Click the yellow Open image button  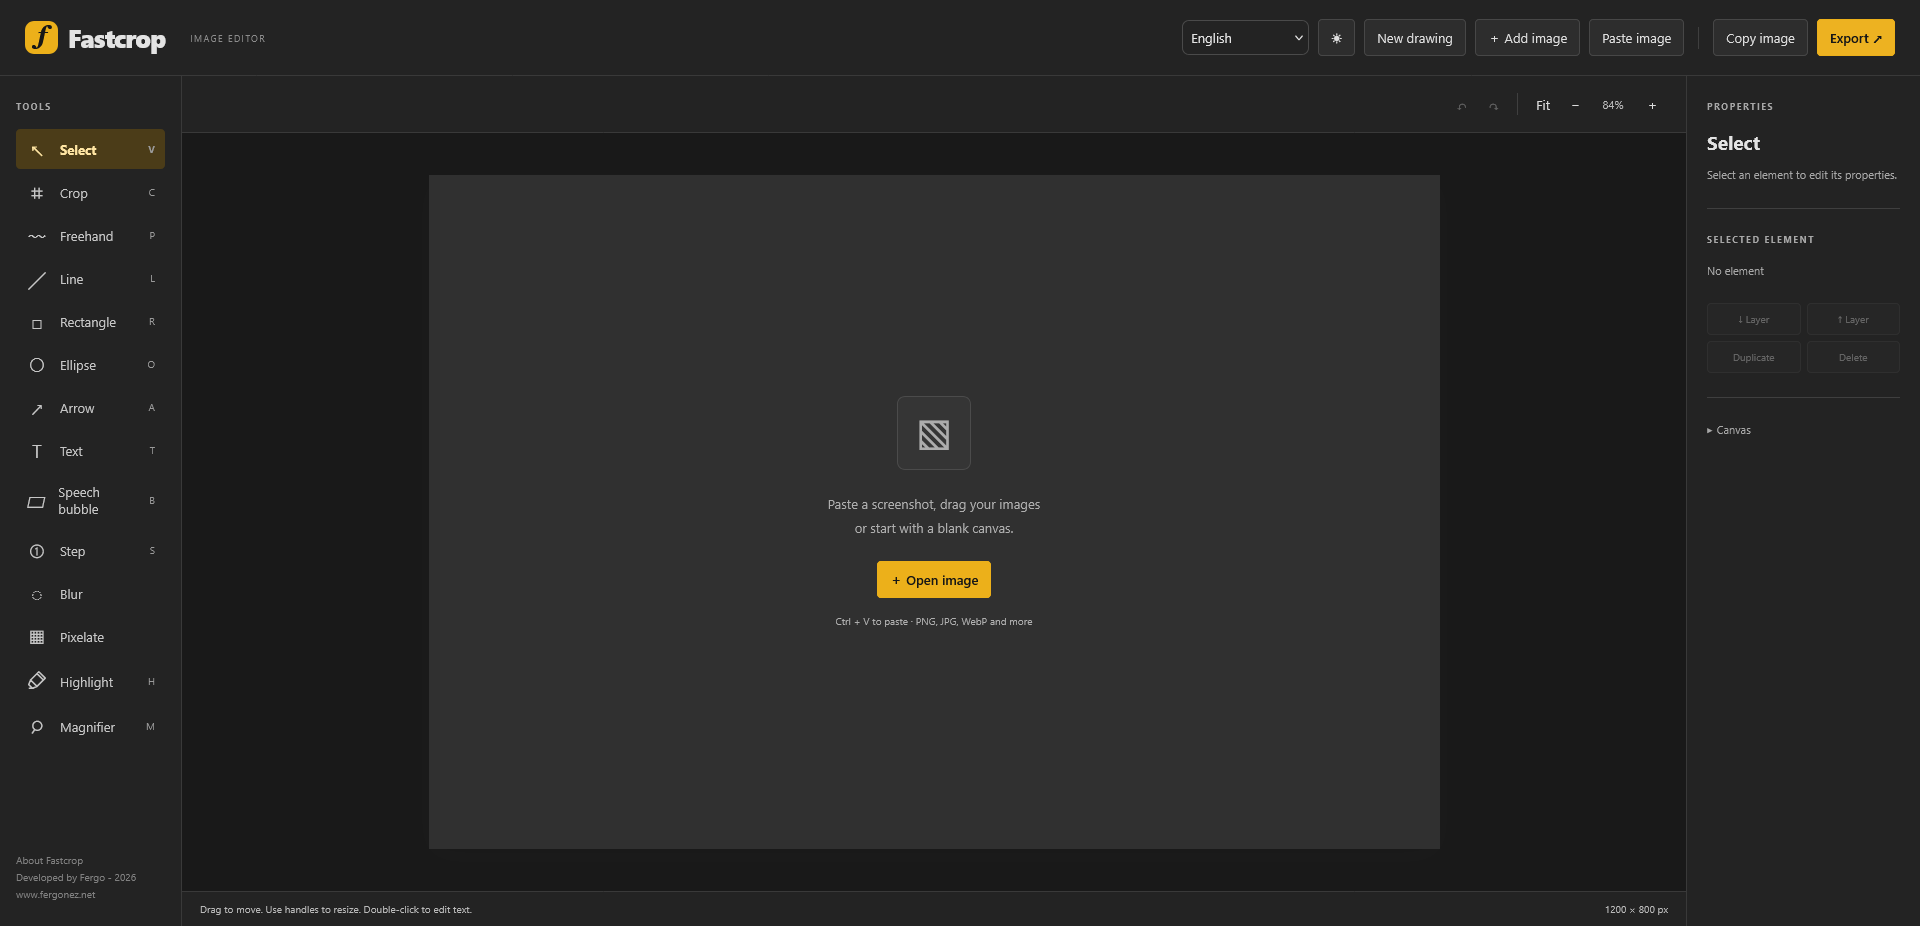934,580
